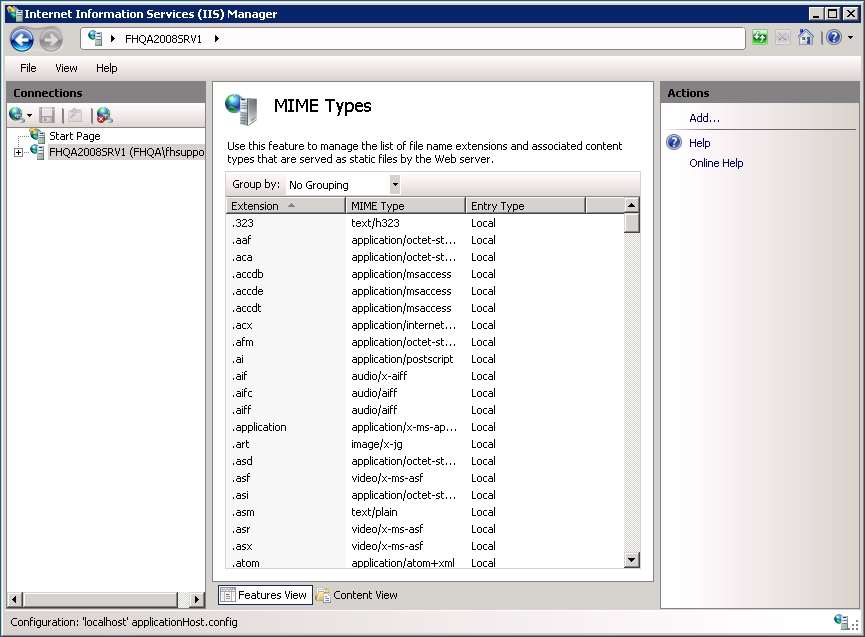865x637 pixels.
Task: Click the Help question mark toolbar icon
Action: click(x=834, y=38)
